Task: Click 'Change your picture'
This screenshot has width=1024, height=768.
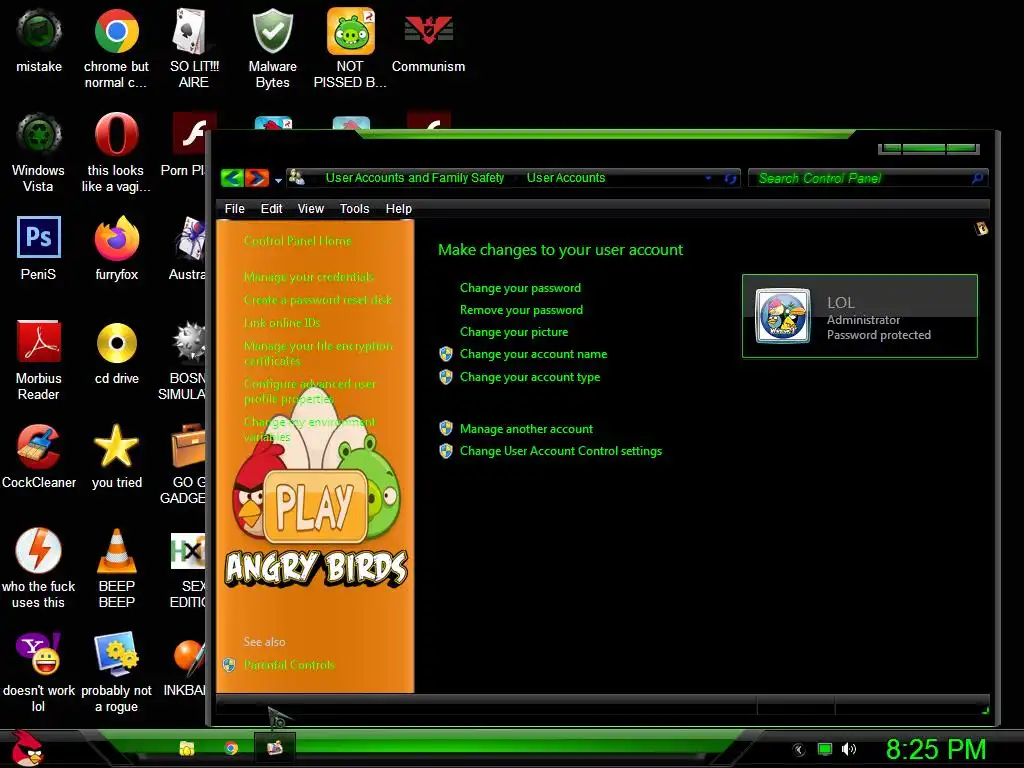Action: point(514,332)
